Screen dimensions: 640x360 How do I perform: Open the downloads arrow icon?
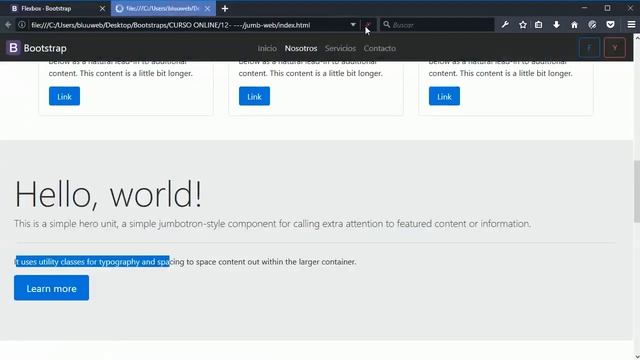(x=556, y=25)
